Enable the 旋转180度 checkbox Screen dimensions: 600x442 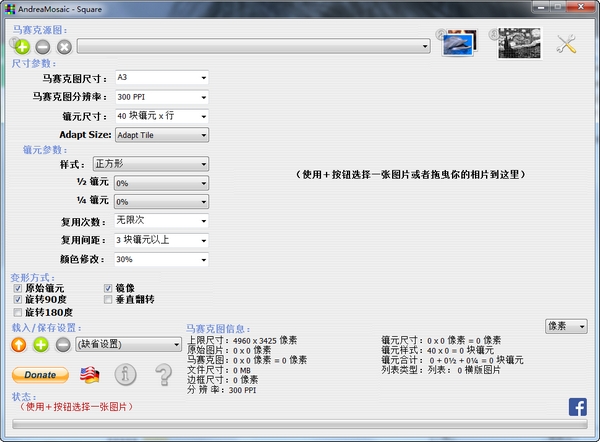(17, 312)
